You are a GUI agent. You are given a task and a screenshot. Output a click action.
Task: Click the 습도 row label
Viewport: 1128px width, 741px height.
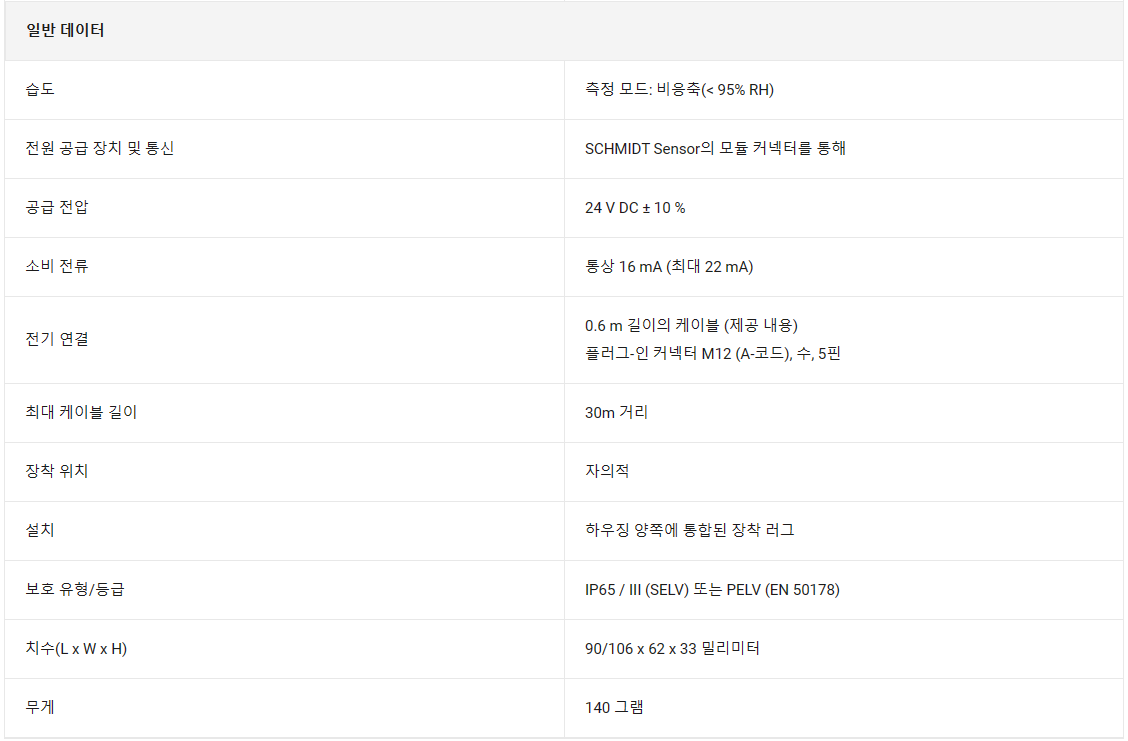pyautogui.click(x=40, y=90)
